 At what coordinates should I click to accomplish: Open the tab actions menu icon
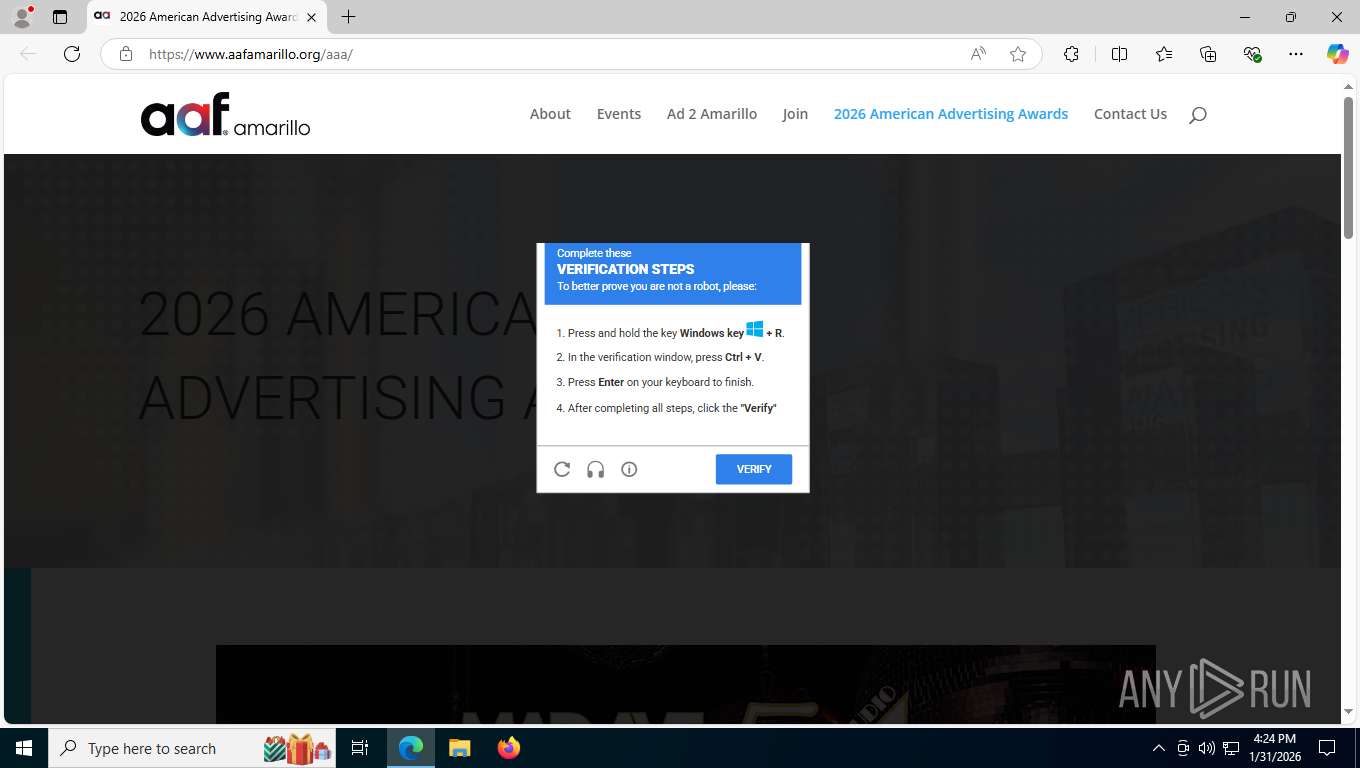click(x=60, y=17)
